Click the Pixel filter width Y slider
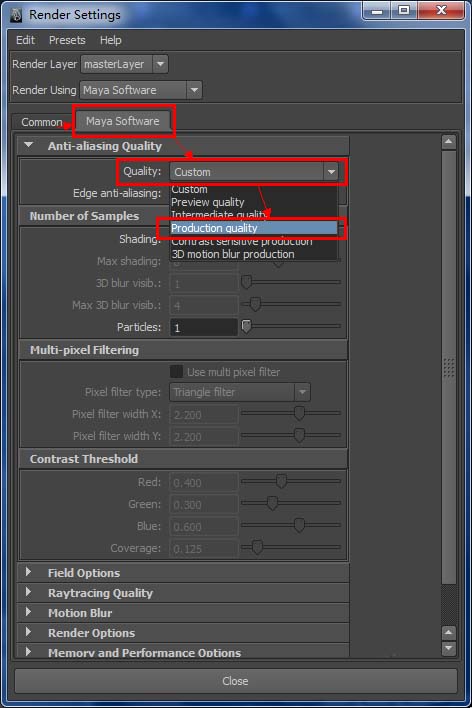Viewport: 472px width, 708px height. click(291, 435)
